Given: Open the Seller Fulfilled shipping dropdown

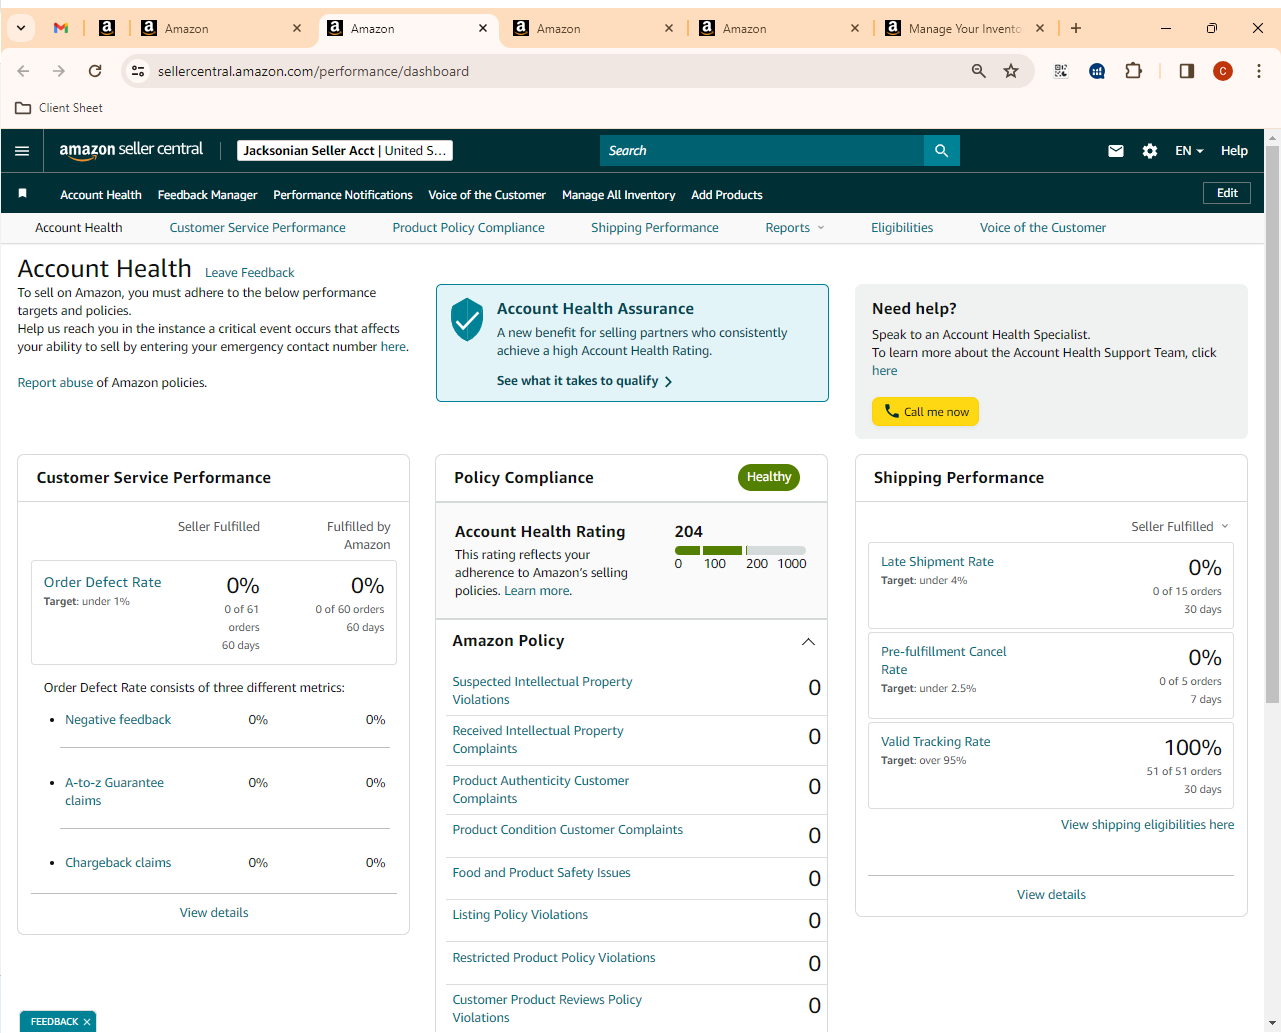Looking at the screenshot, I should point(1180,527).
